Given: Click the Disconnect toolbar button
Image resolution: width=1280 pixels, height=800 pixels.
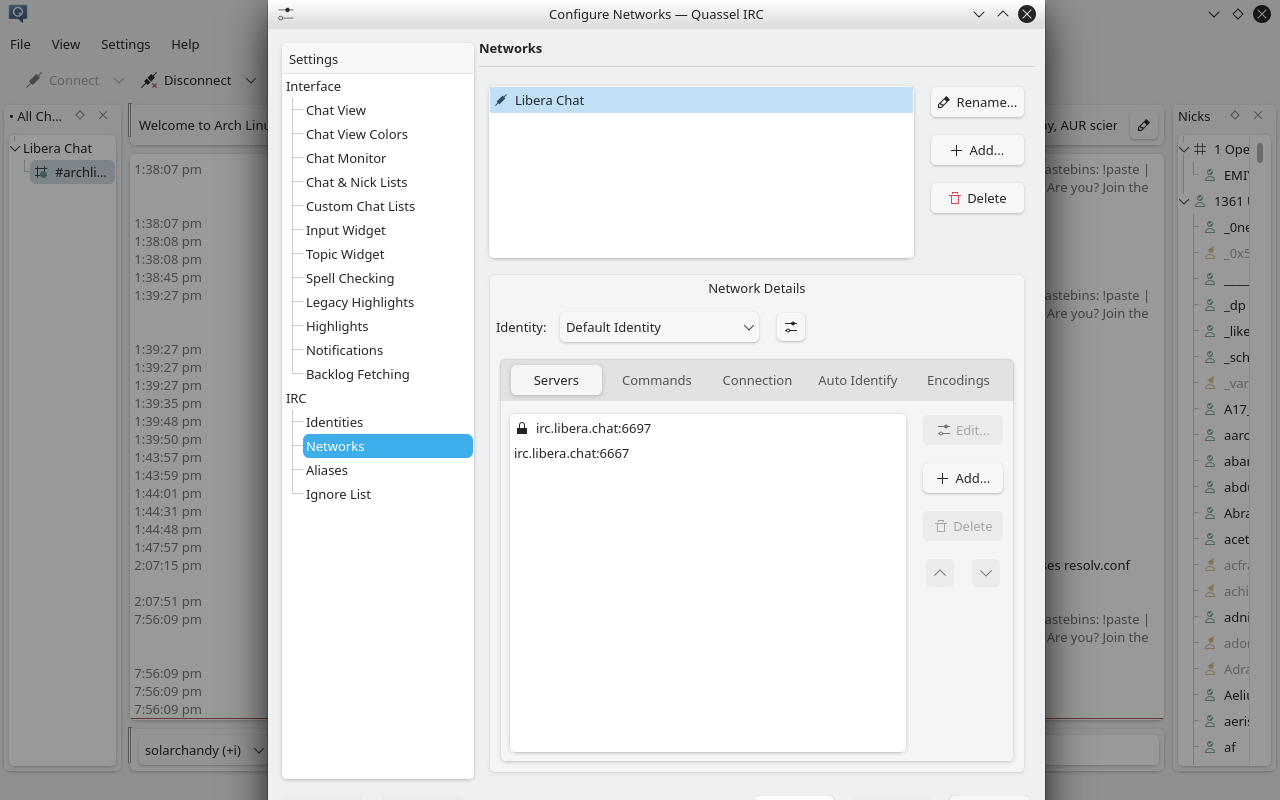Looking at the screenshot, I should (187, 80).
